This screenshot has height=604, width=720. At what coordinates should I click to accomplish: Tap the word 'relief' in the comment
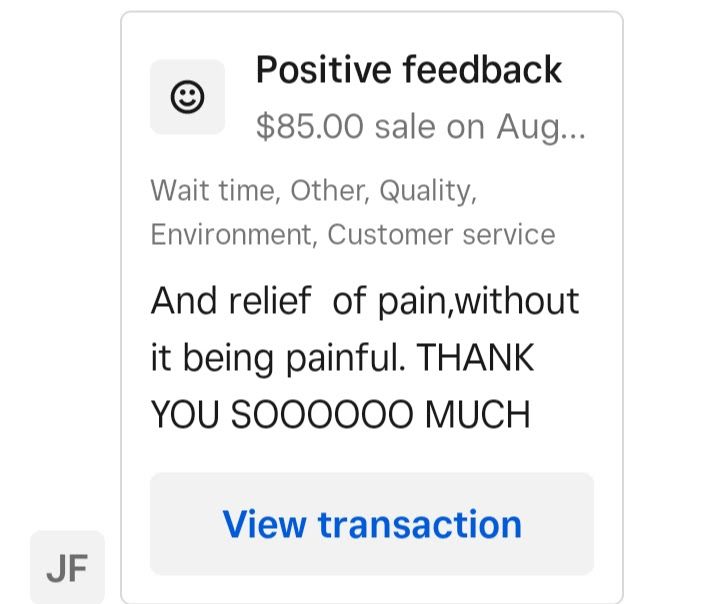point(270,301)
